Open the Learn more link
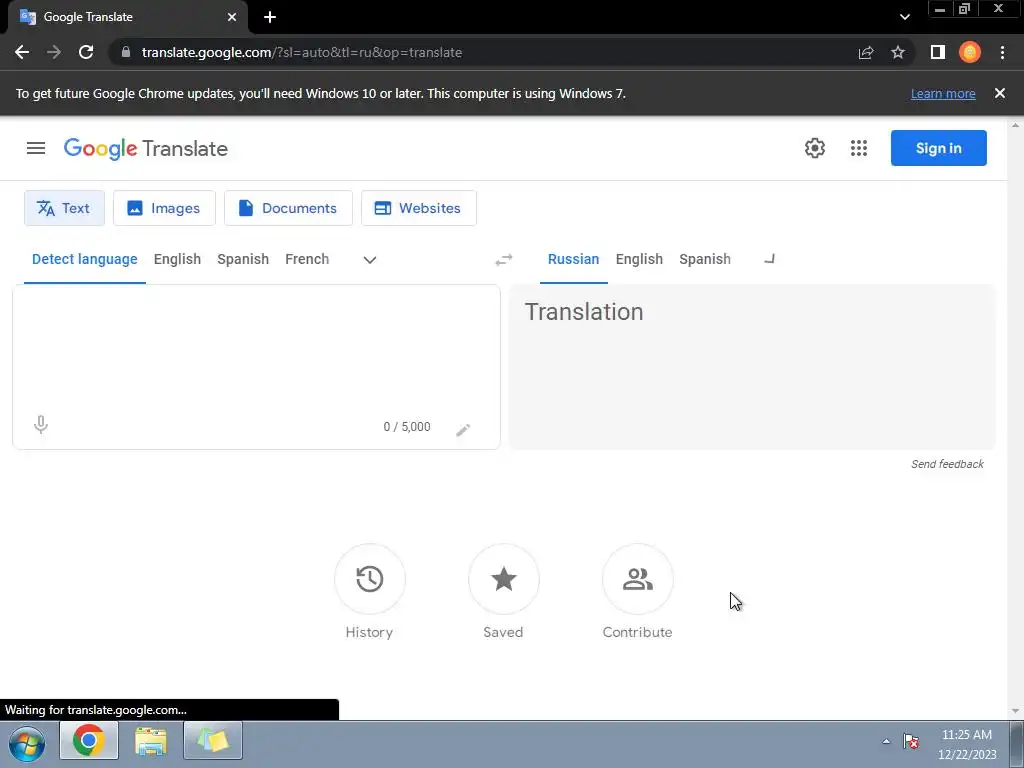 click(x=943, y=94)
